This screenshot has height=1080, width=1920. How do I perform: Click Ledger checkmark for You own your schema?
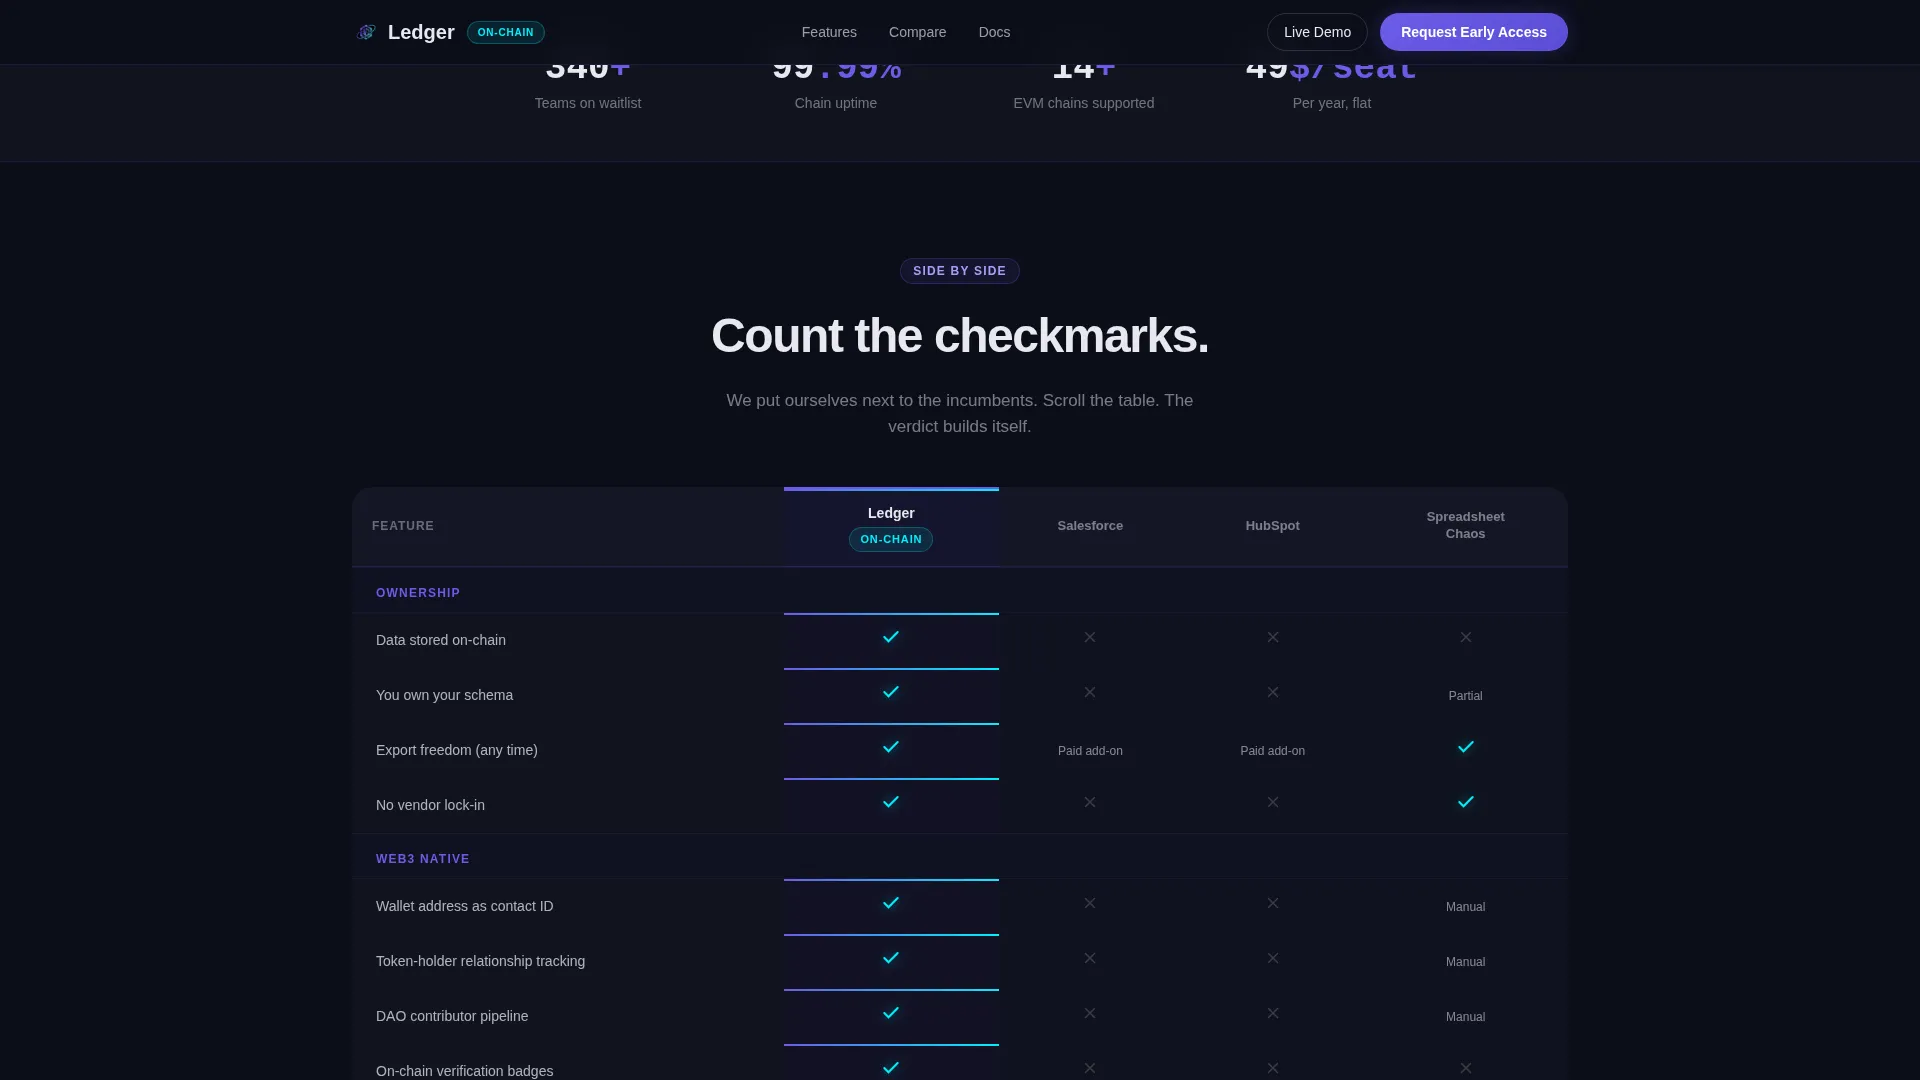(x=891, y=692)
